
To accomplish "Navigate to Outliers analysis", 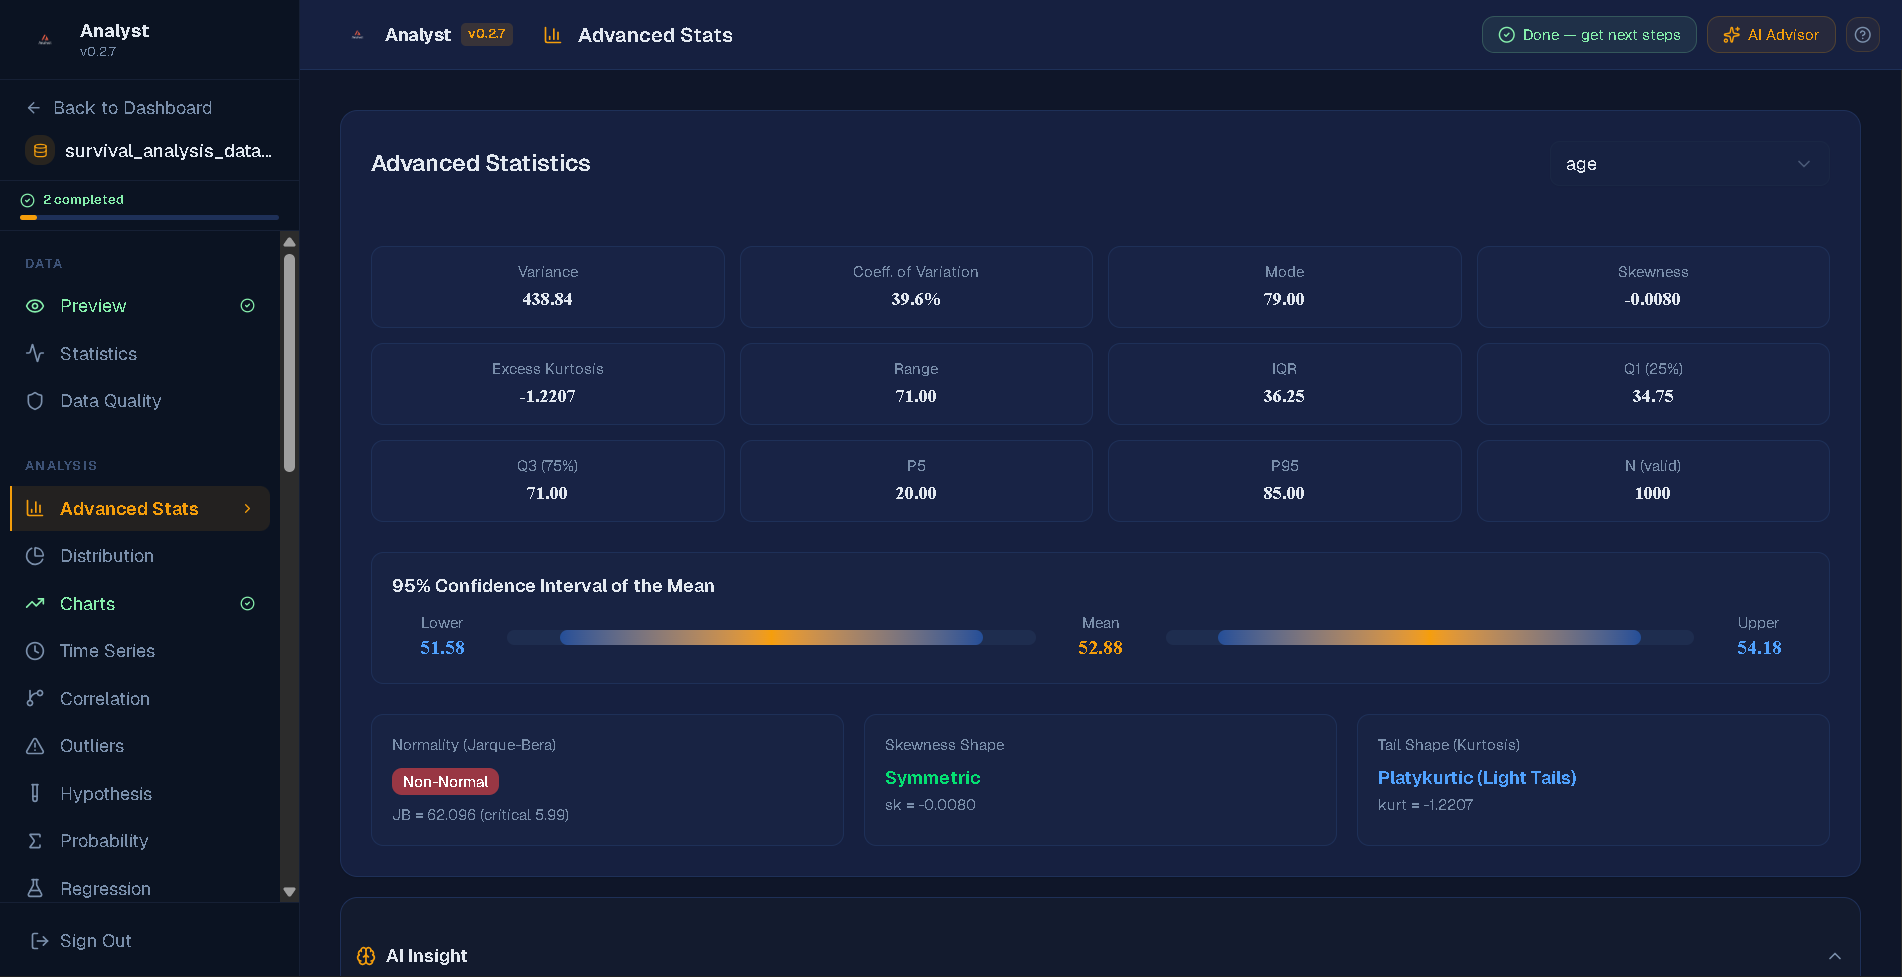I will click(x=140, y=746).
